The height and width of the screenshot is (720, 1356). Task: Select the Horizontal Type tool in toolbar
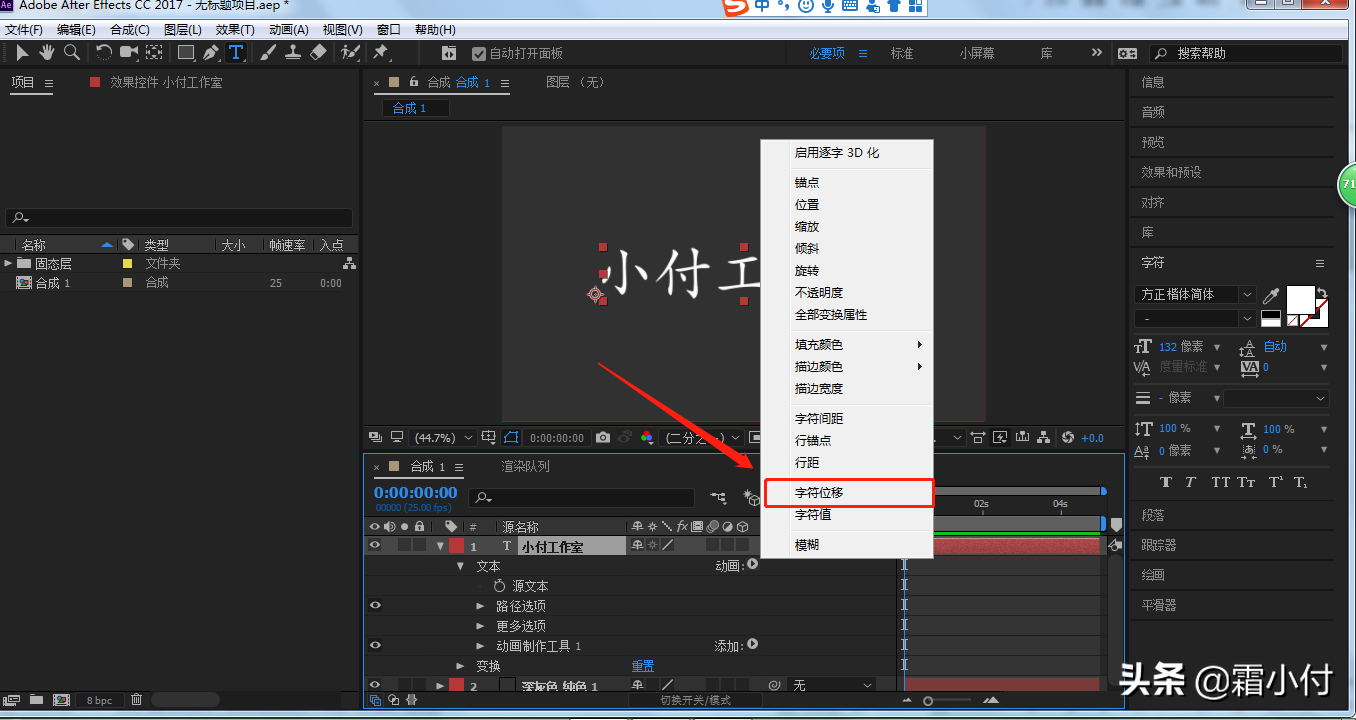pos(236,53)
